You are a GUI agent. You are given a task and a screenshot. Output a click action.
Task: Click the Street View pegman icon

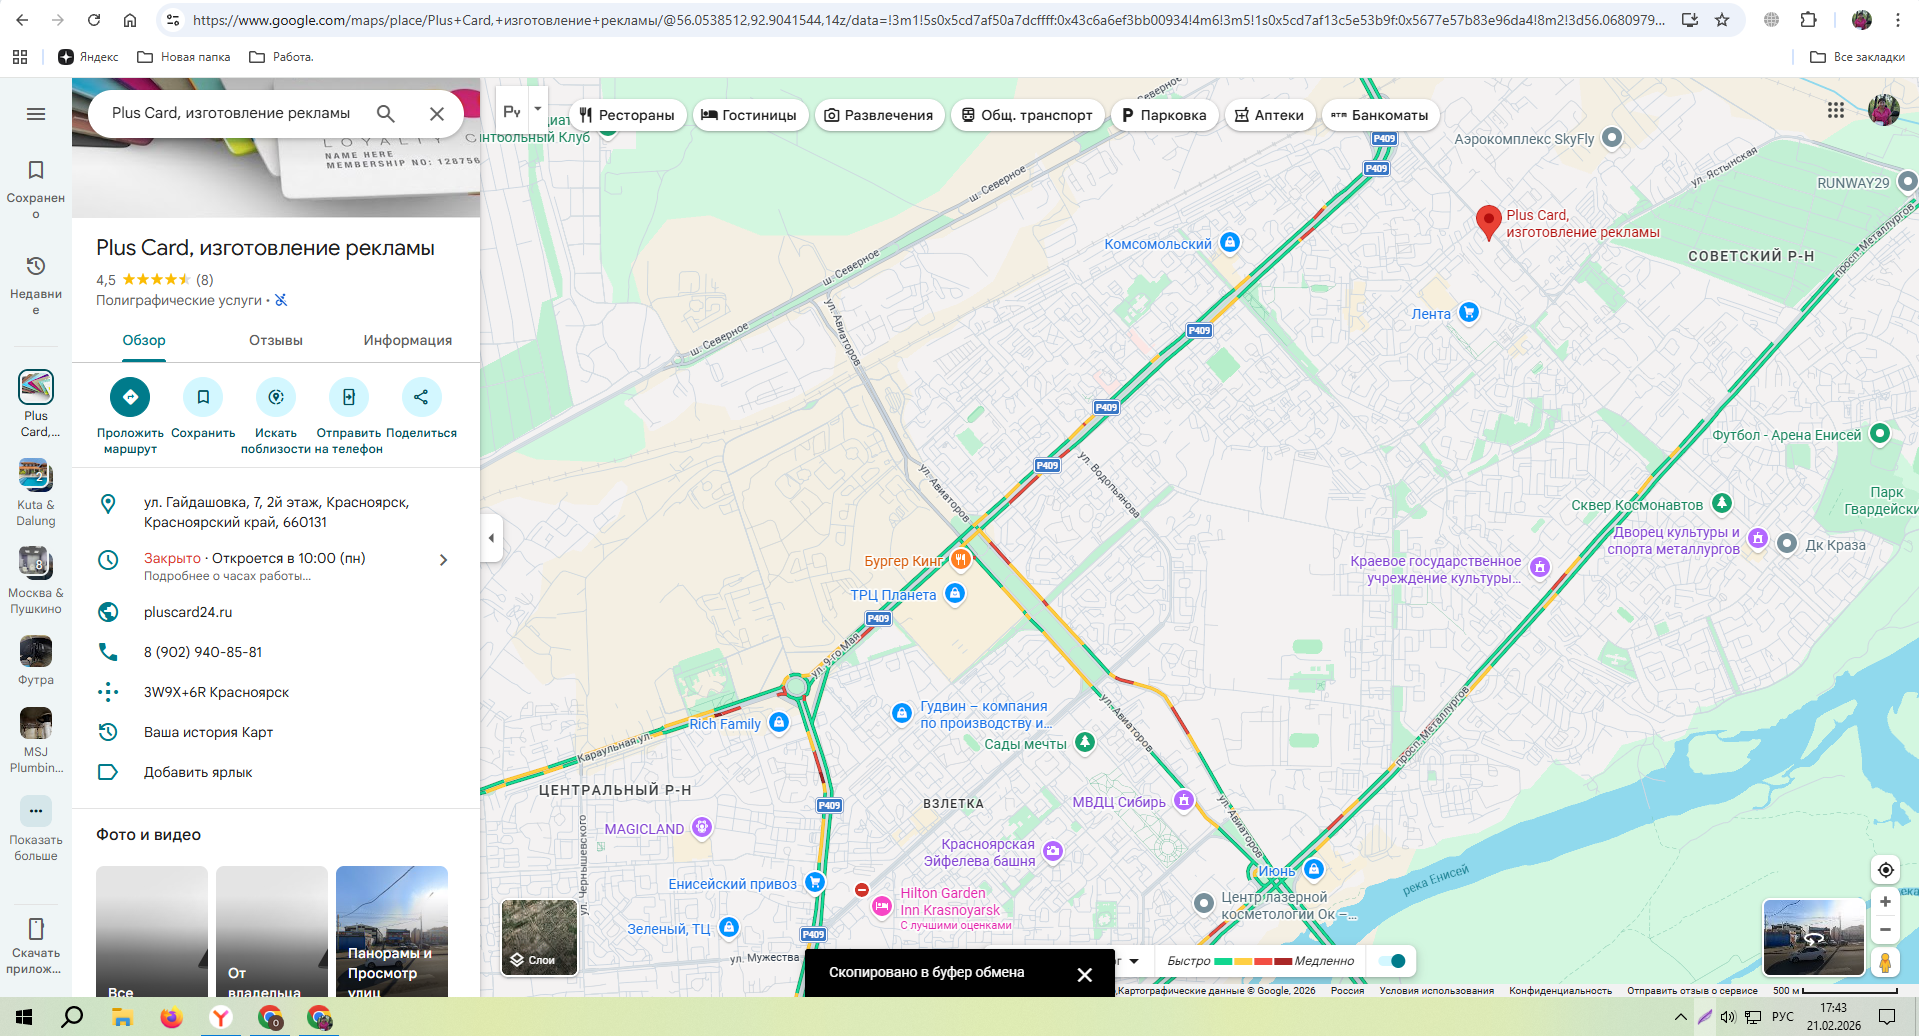(1885, 962)
